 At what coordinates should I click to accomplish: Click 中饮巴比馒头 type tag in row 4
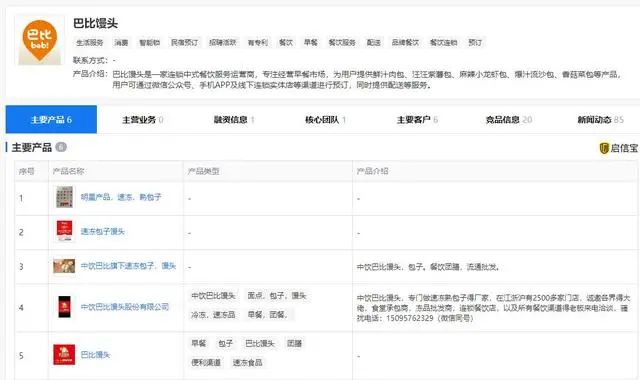tap(213, 296)
